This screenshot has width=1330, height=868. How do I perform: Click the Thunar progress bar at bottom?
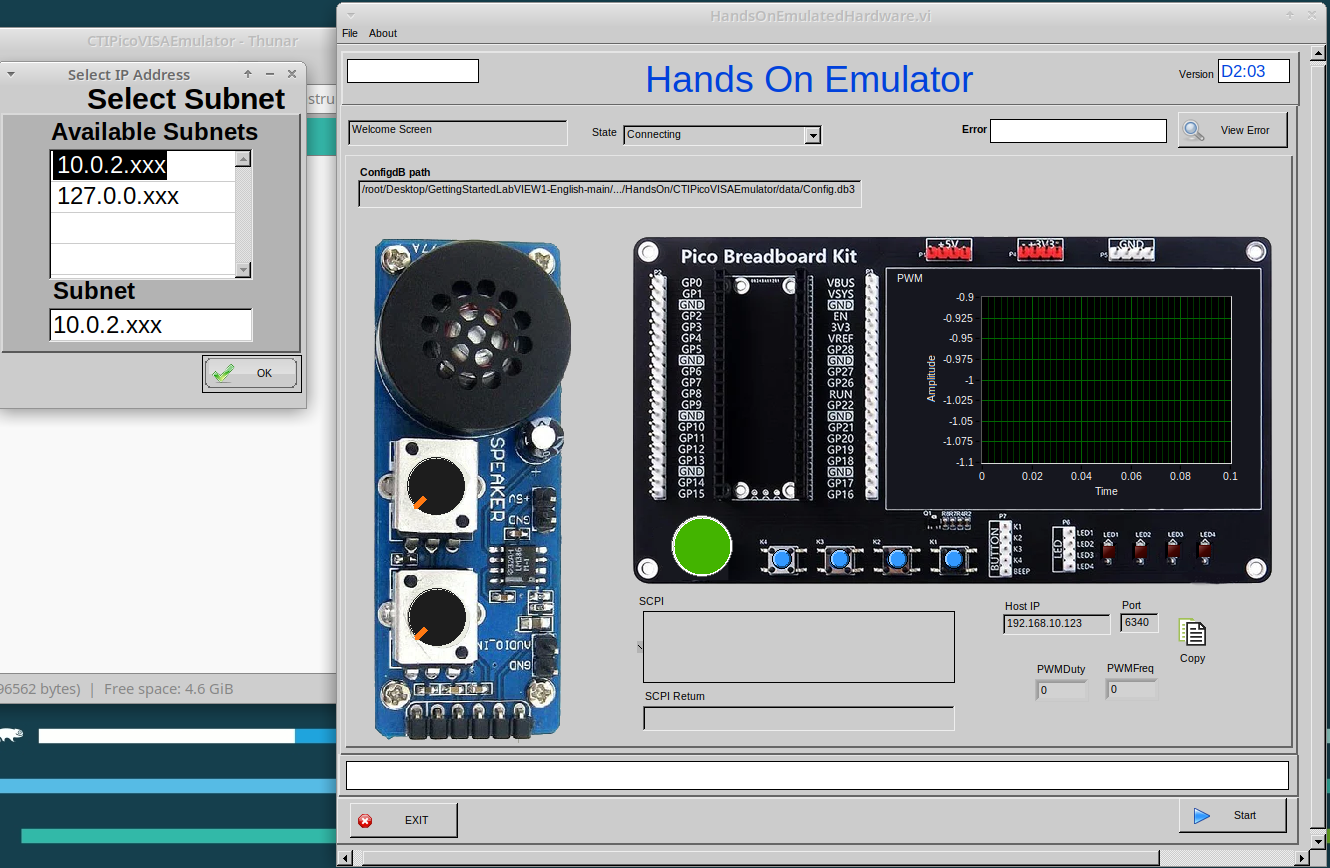coord(188,736)
